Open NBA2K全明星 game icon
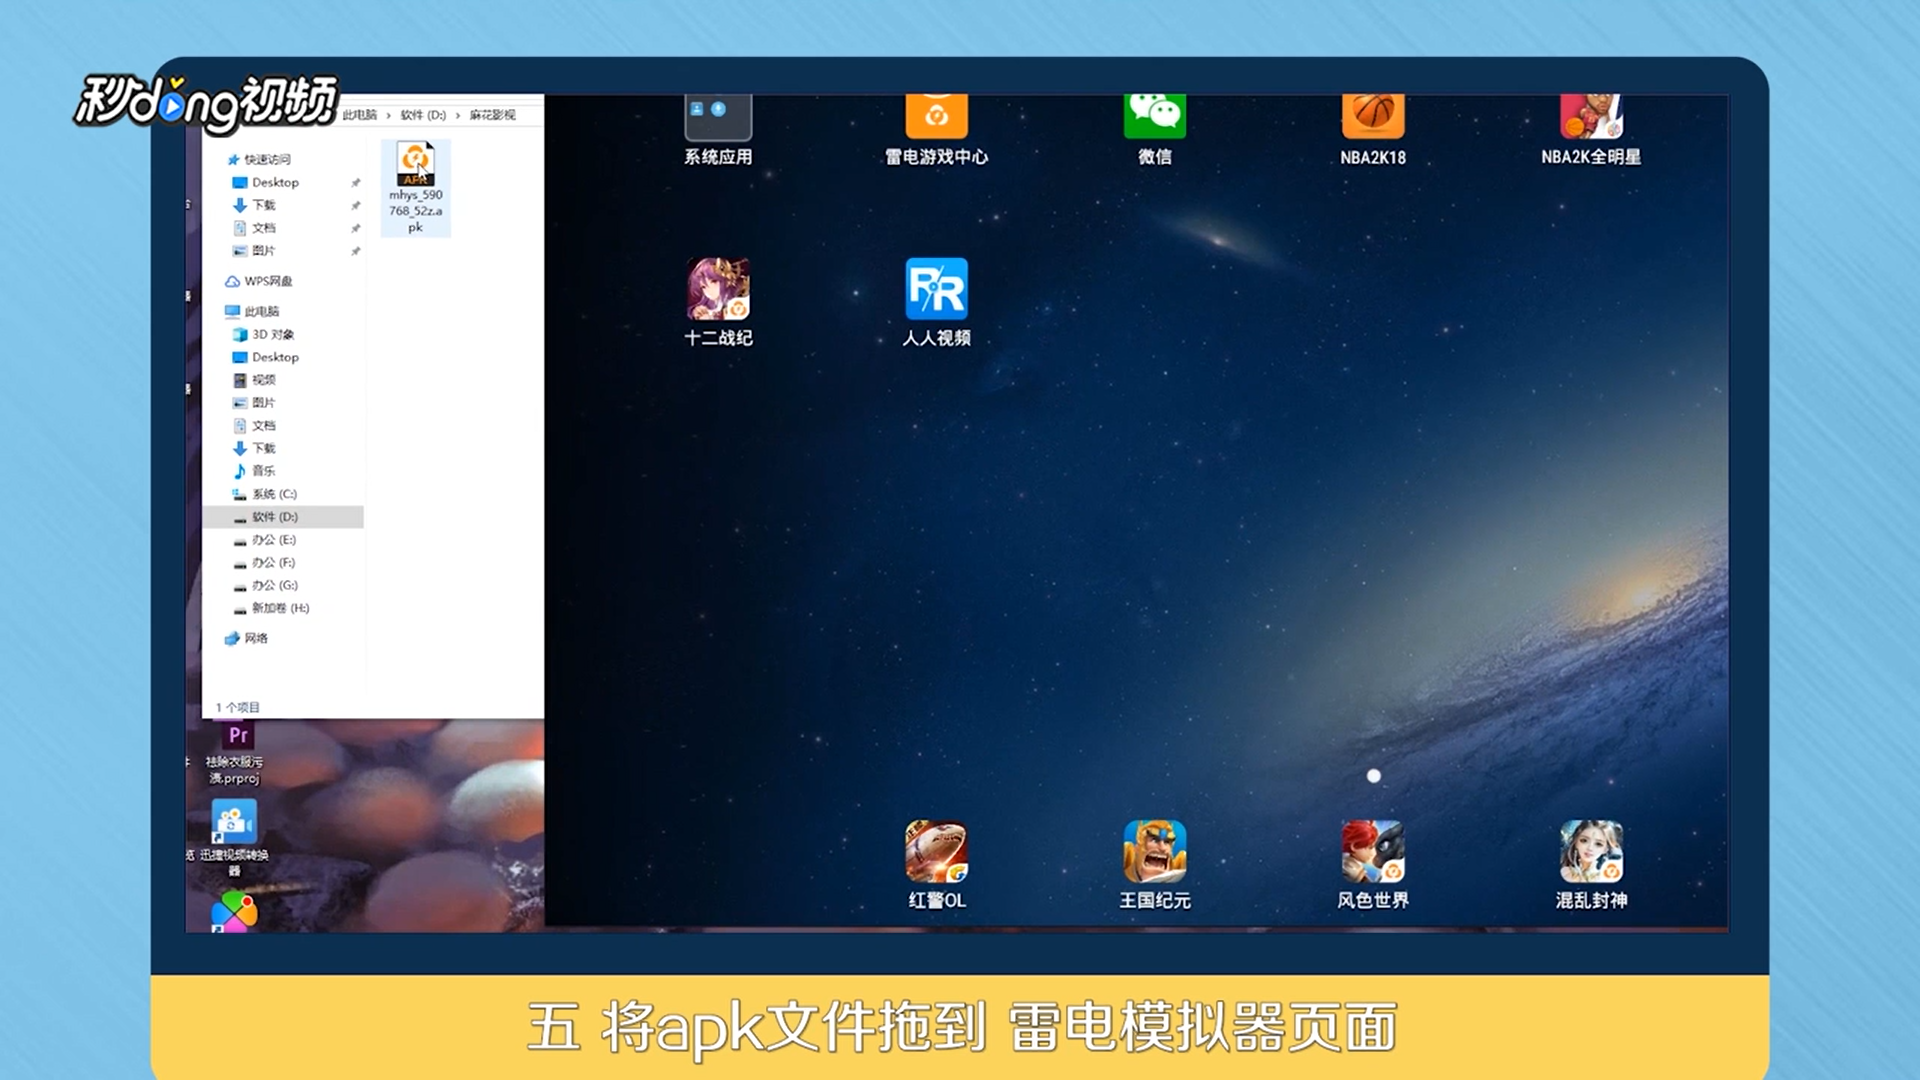 pos(1590,118)
